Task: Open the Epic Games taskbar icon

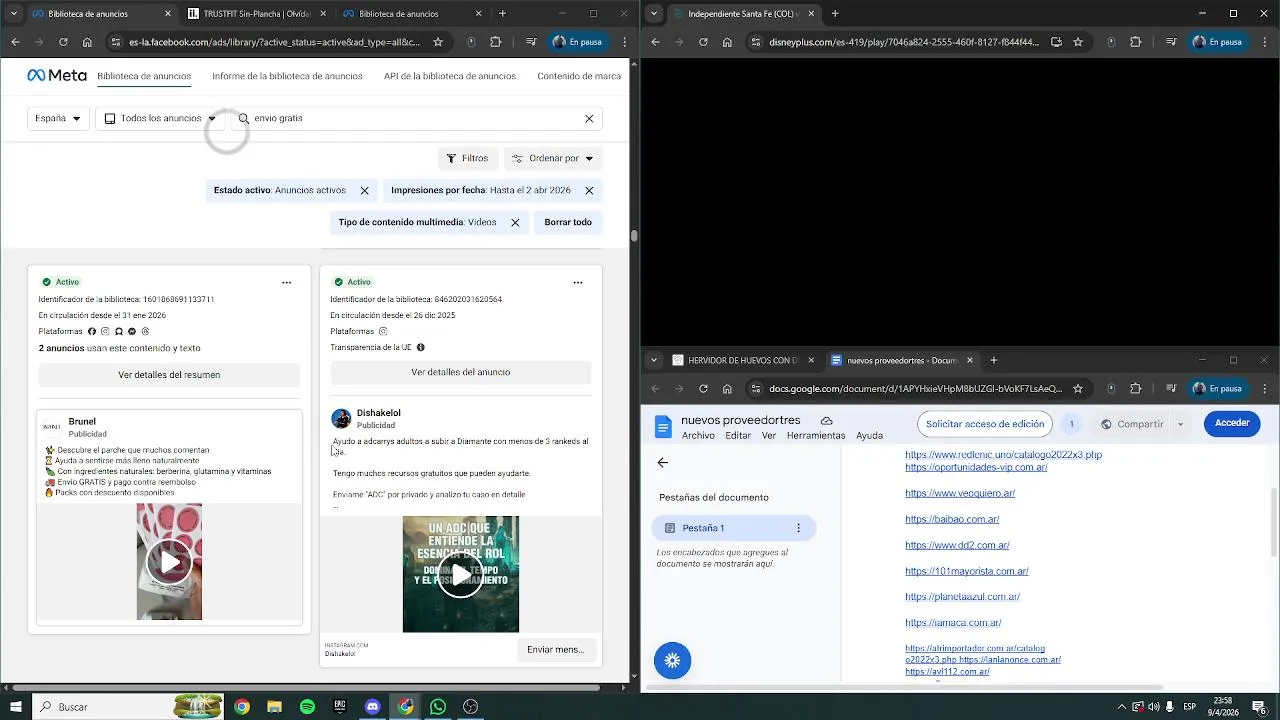Action: point(340,707)
